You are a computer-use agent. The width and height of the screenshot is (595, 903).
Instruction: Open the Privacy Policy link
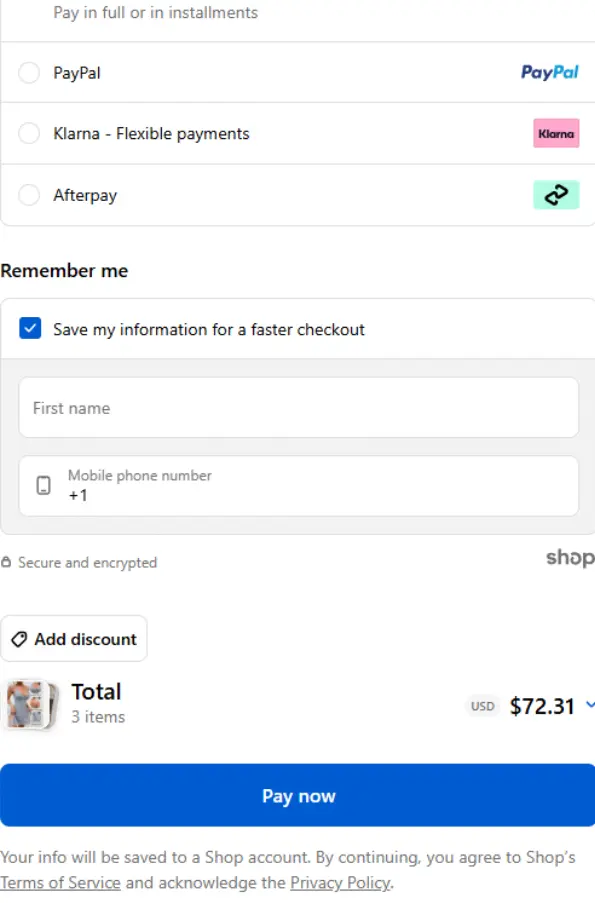(339, 883)
